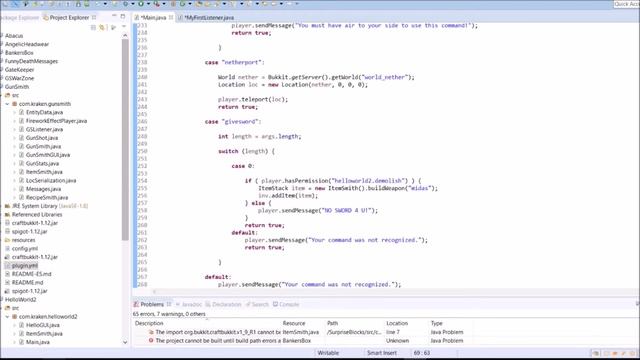Select the 'project cannot be built' problem row
The height and width of the screenshot is (360, 640).
click(x=304, y=340)
